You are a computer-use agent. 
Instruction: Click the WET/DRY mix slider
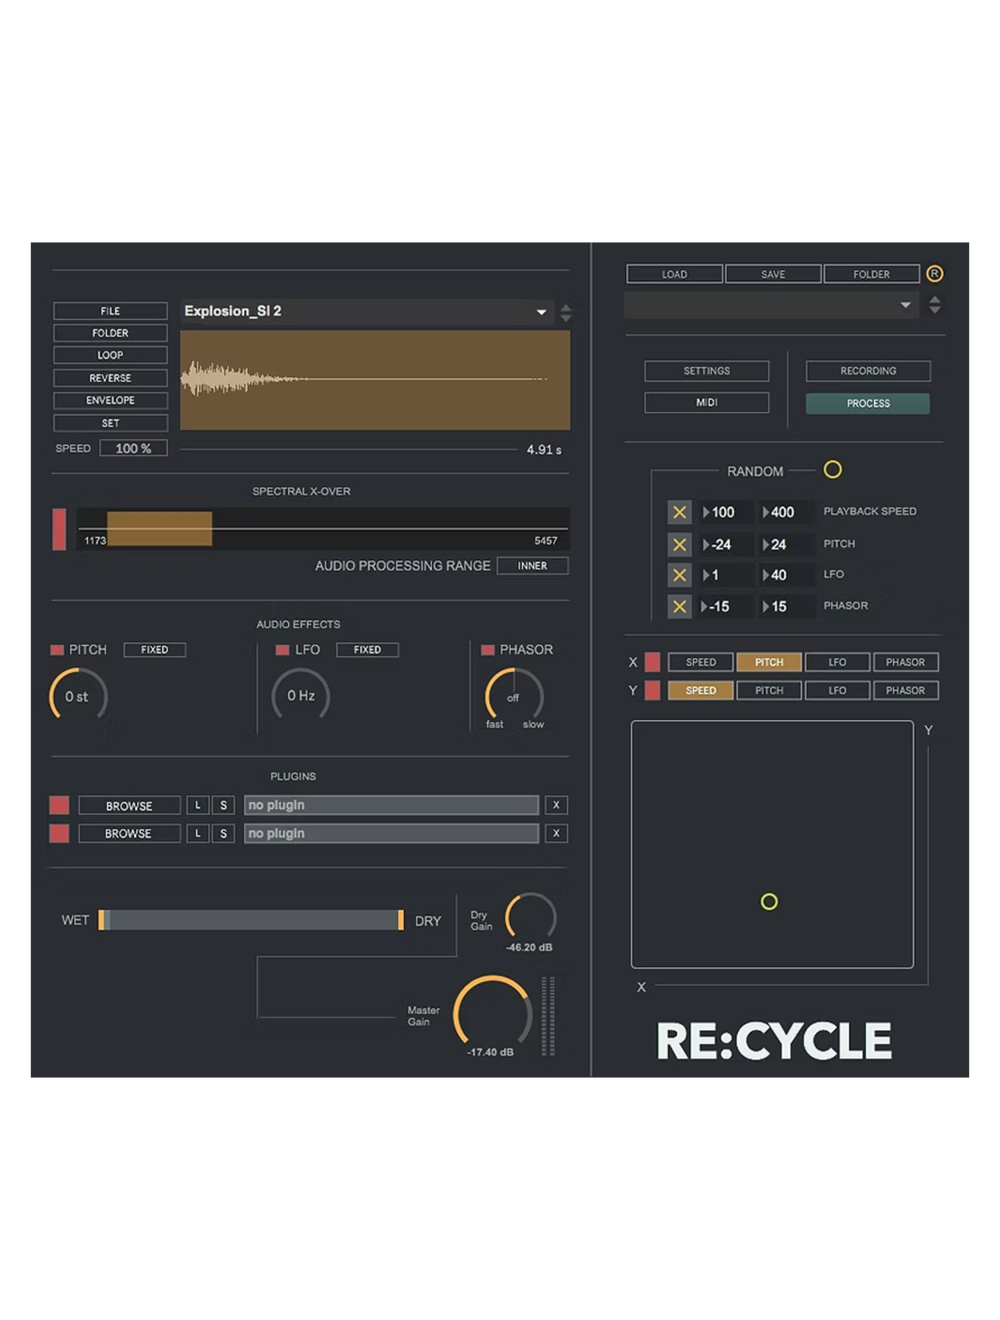pyautogui.click(x=250, y=920)
